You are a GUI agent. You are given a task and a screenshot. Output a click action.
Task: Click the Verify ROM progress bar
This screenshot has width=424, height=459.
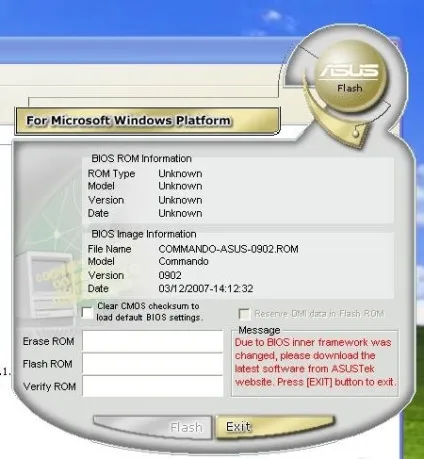click(x=153, y=386)
